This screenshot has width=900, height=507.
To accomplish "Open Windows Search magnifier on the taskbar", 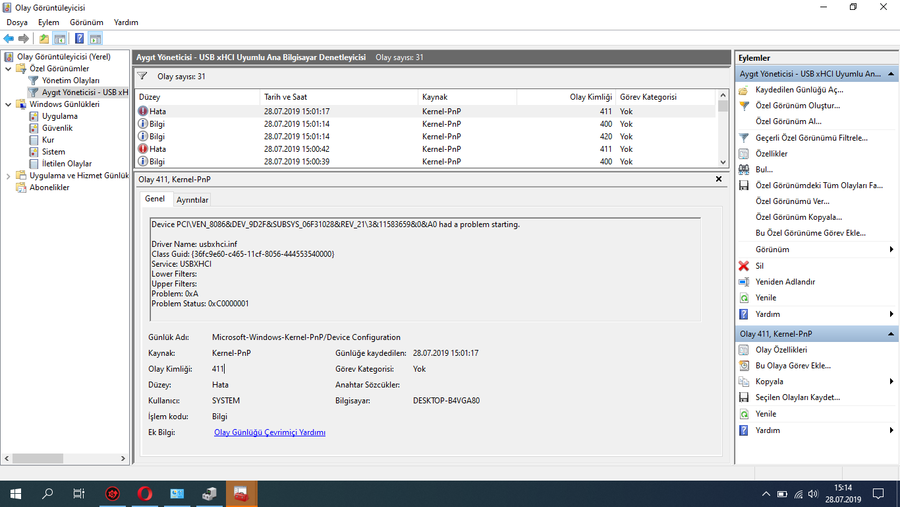I will point(47,494).
